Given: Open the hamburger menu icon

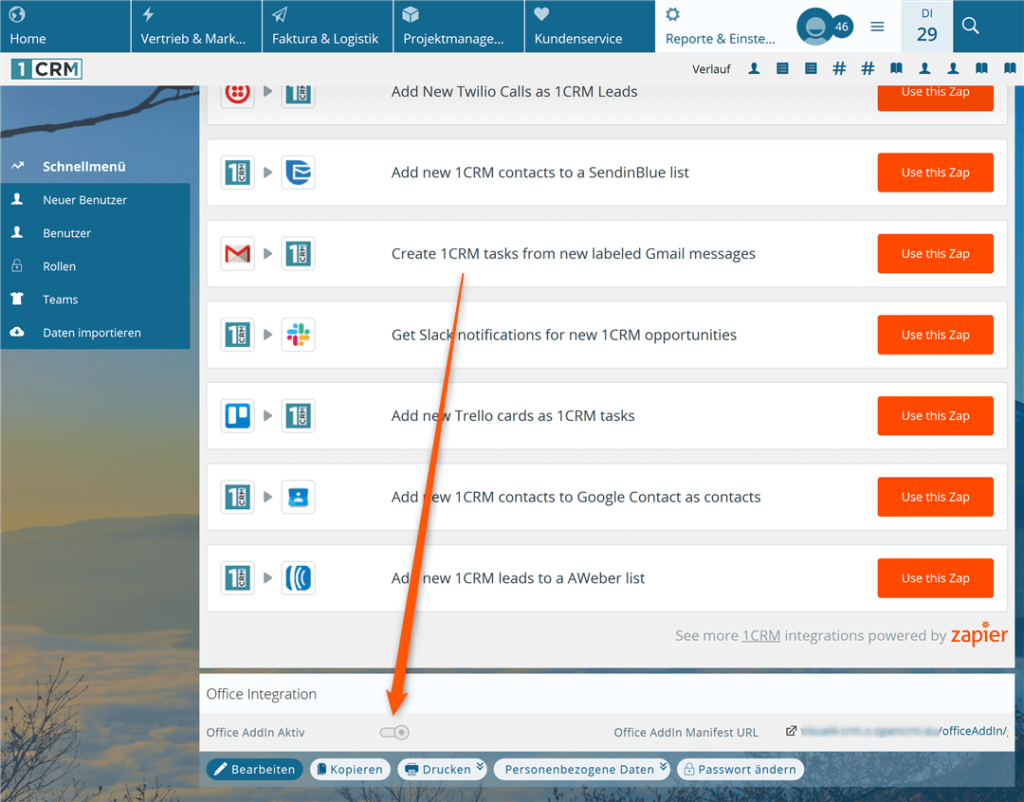Looking at the screenshot, I should tap(877, 27).
